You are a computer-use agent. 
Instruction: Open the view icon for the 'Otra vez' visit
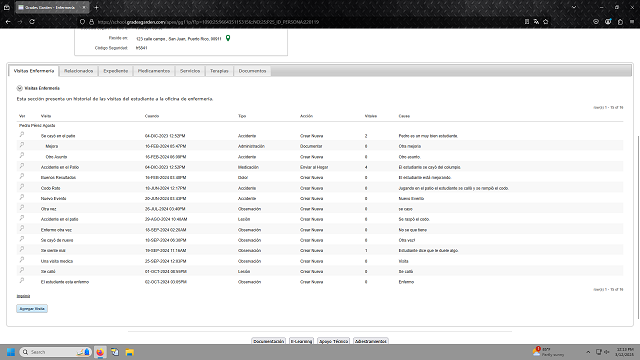coord(22,208)
